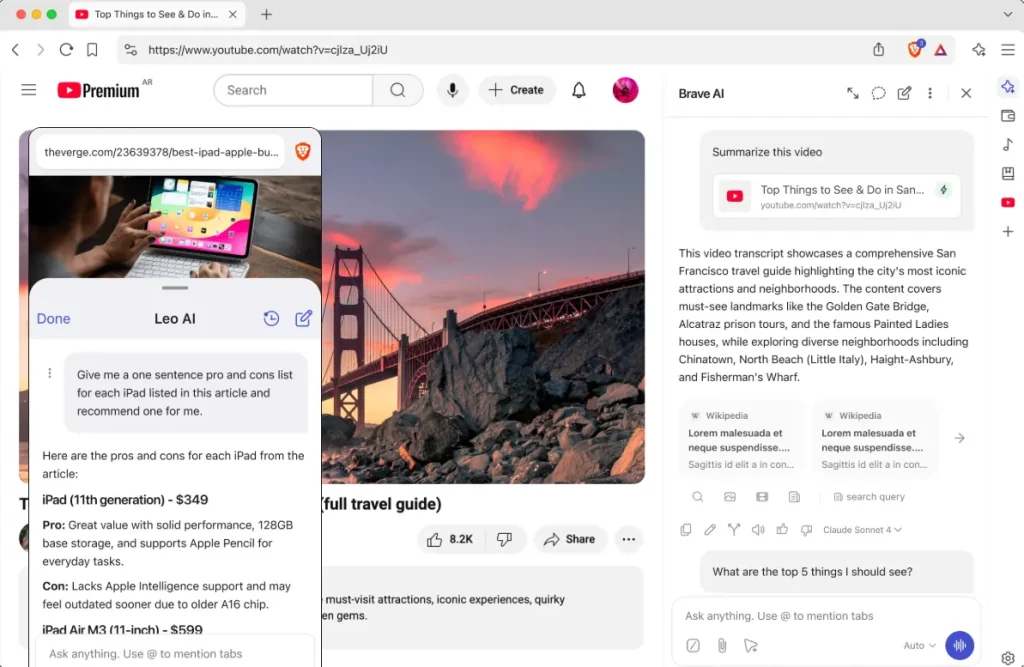Click the YouTube voice search microphone

click(452, 90)
